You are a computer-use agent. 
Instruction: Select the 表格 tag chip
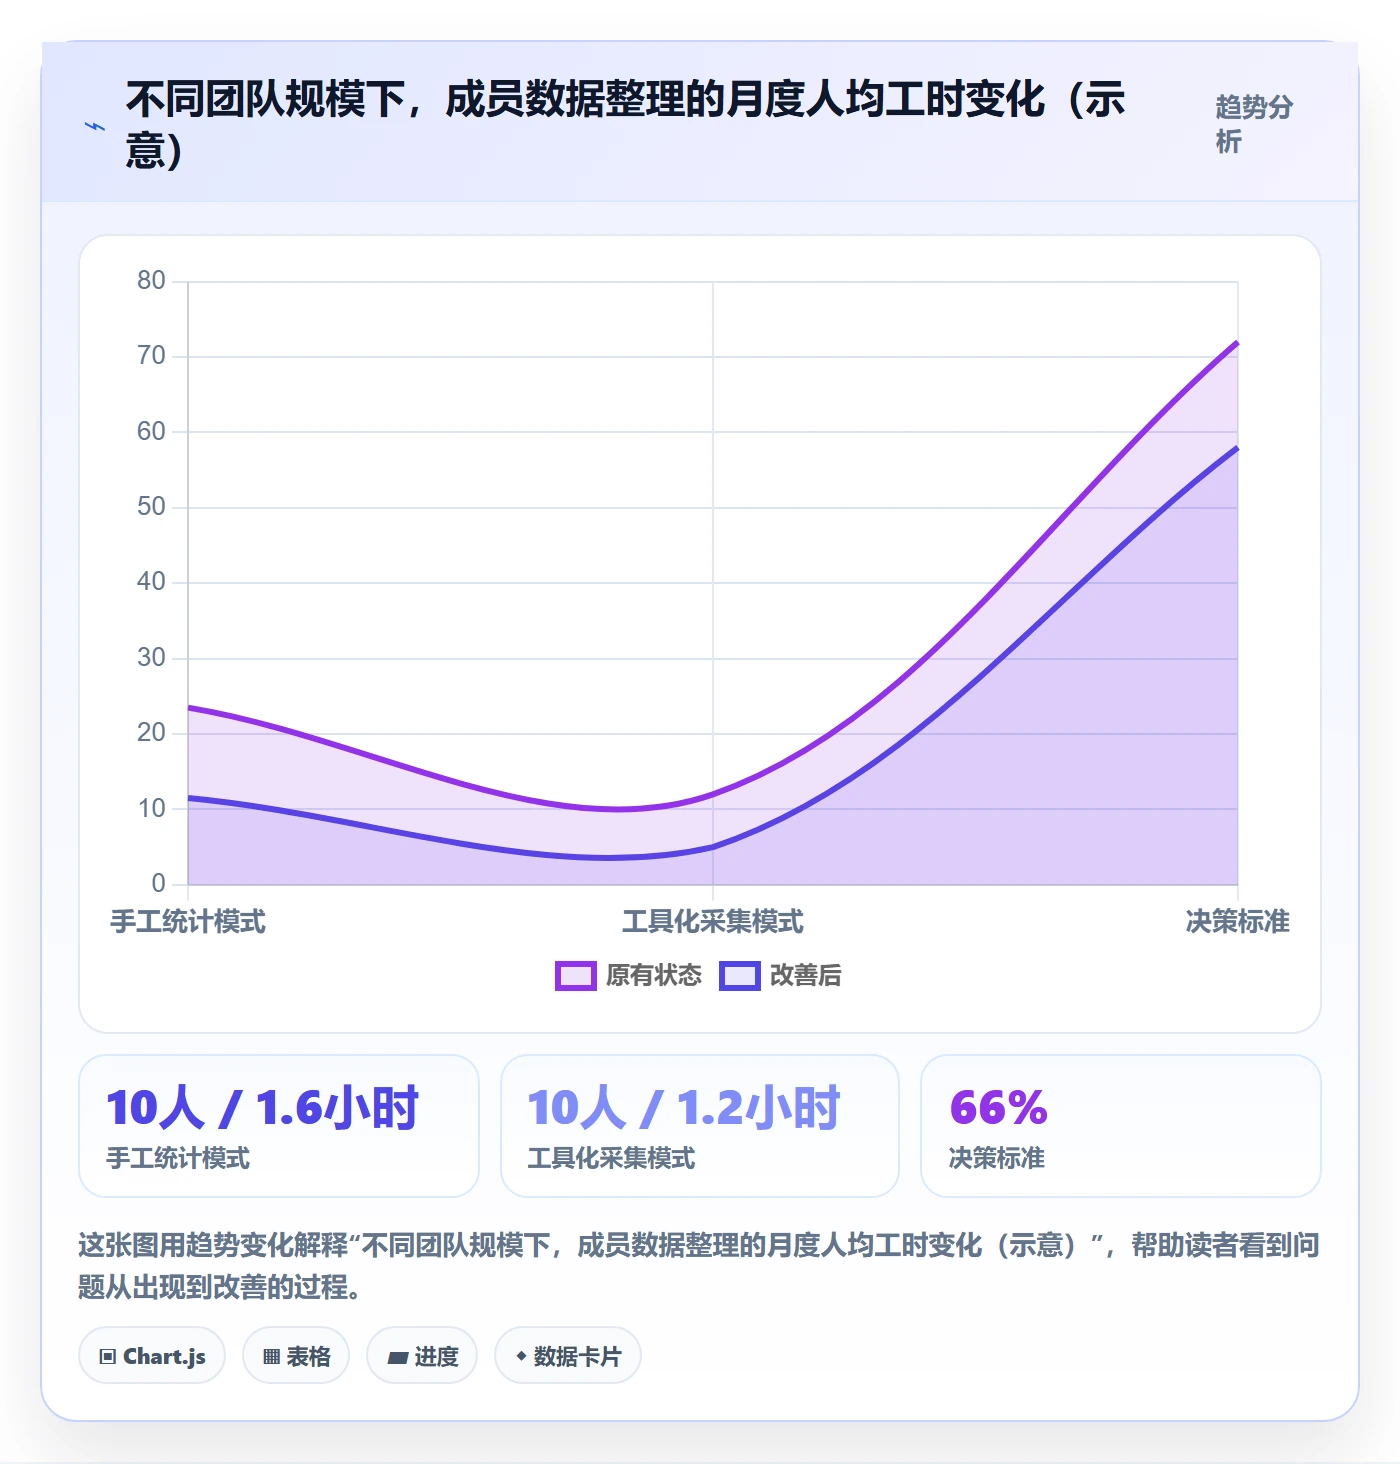pyautogui.click(x=296, y=1356)
